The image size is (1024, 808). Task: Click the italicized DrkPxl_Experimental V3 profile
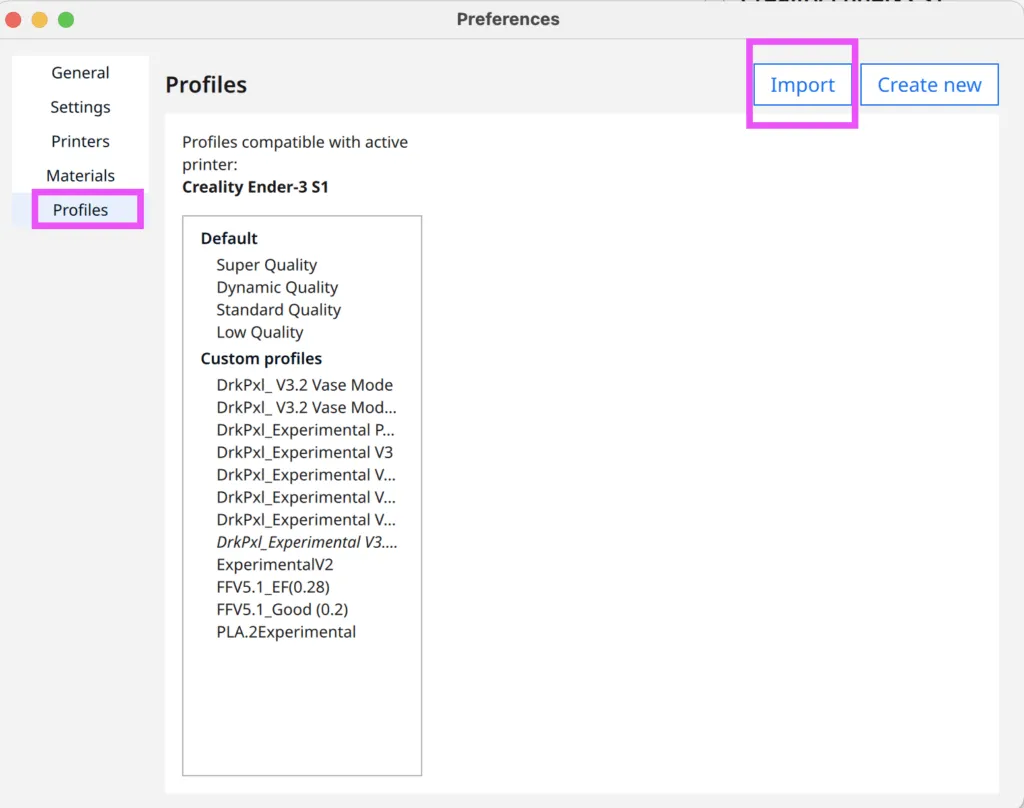[306, 542]
